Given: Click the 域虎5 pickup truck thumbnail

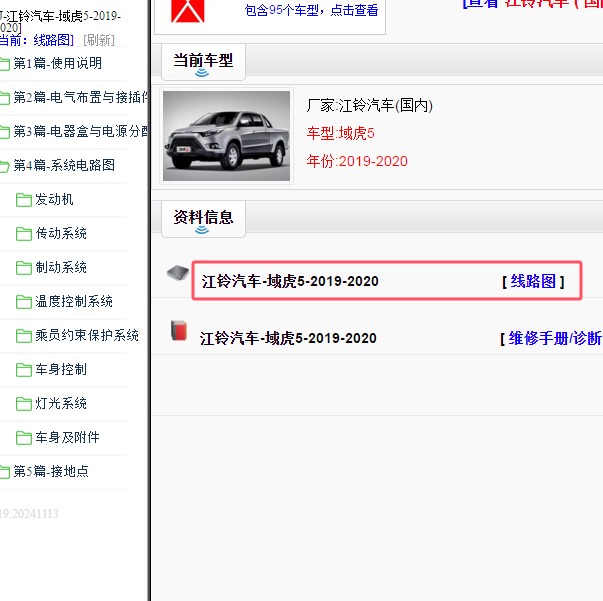Looking at the screenshot, I should pos(227,136).
